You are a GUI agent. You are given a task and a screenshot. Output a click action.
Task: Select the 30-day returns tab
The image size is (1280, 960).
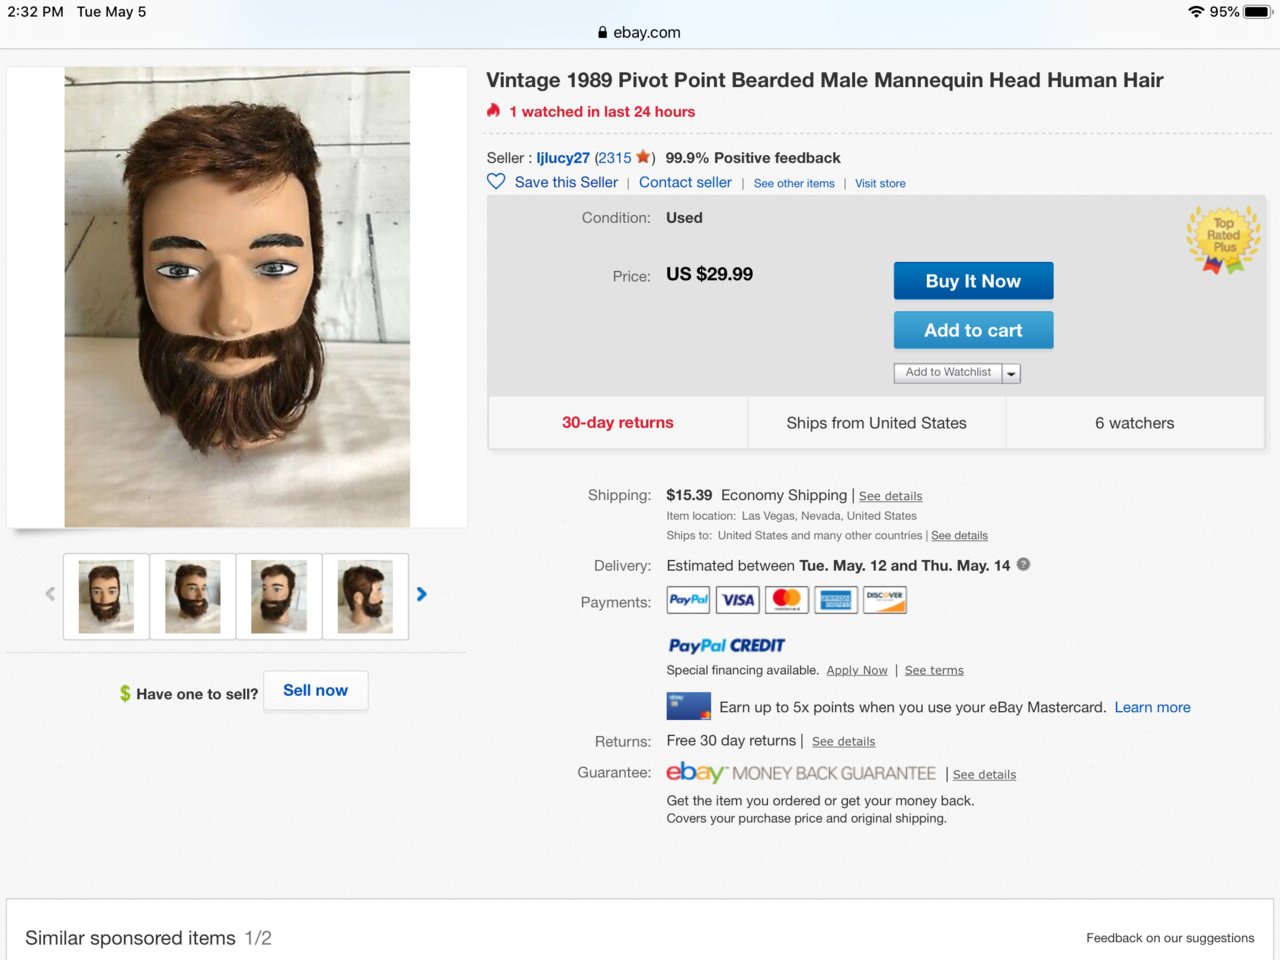tap(618, 423)
